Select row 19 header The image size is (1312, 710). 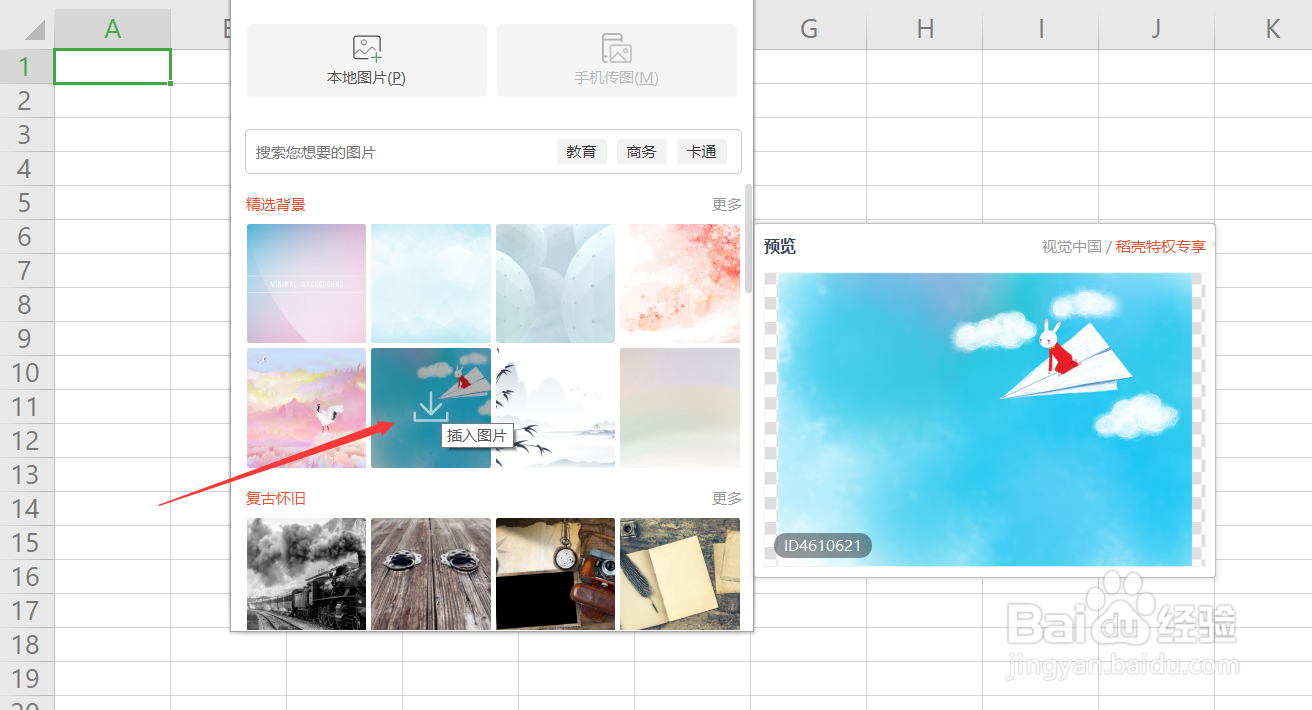tap(26, 679)
